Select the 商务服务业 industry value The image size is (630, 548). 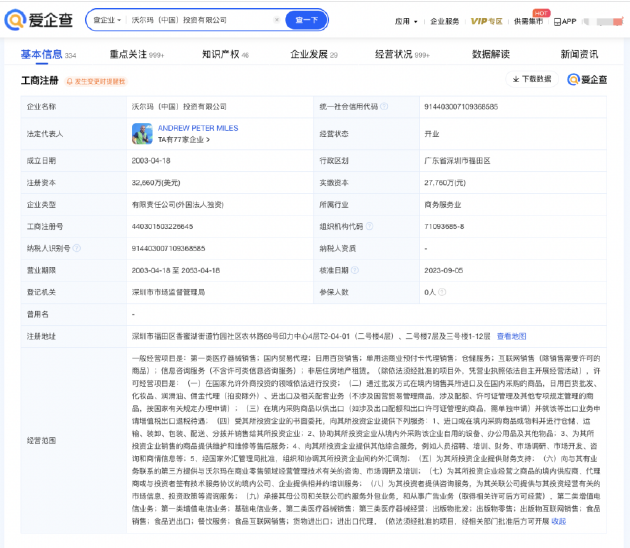[x=442, y=205]
